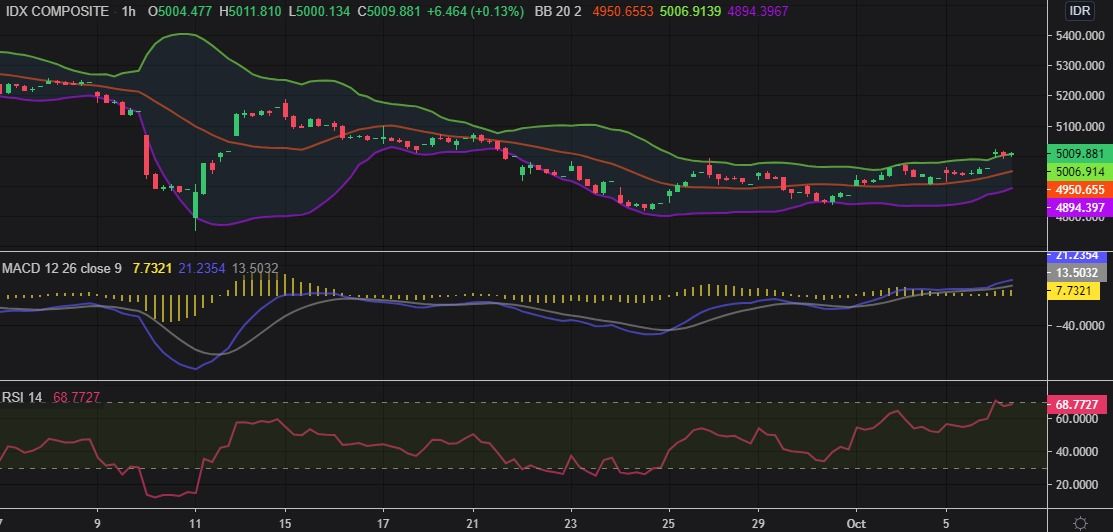Click the 4950.655 basis price label
Screen dimensions: 1113x532
pyautogui.click(x=1080, y=190)
